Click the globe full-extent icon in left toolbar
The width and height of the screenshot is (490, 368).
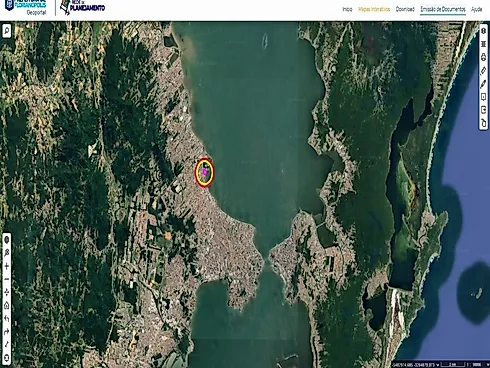6,240
